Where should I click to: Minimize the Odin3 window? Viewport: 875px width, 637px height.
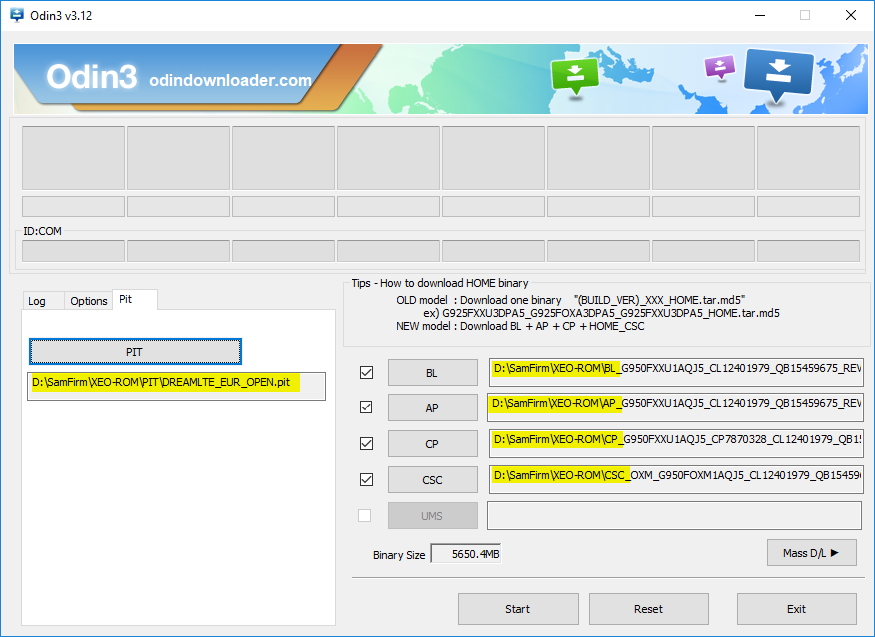759,15
